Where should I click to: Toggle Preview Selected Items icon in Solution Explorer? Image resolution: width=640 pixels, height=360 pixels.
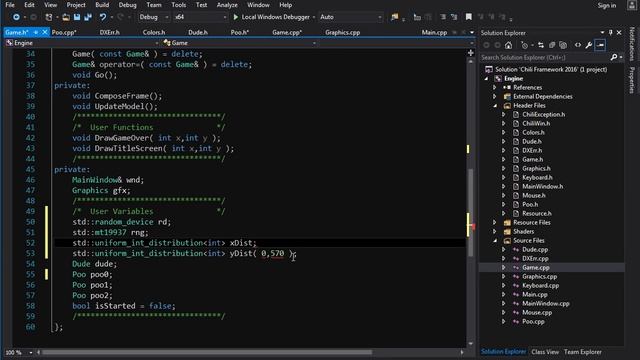pyautogui.click(x=600, y=45)
